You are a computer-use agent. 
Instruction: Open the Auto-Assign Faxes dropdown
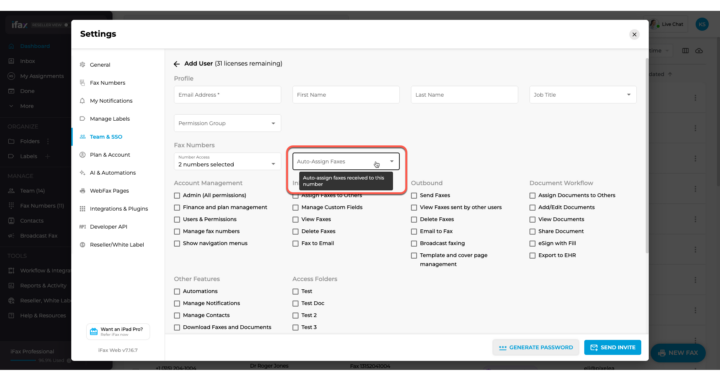346,161
